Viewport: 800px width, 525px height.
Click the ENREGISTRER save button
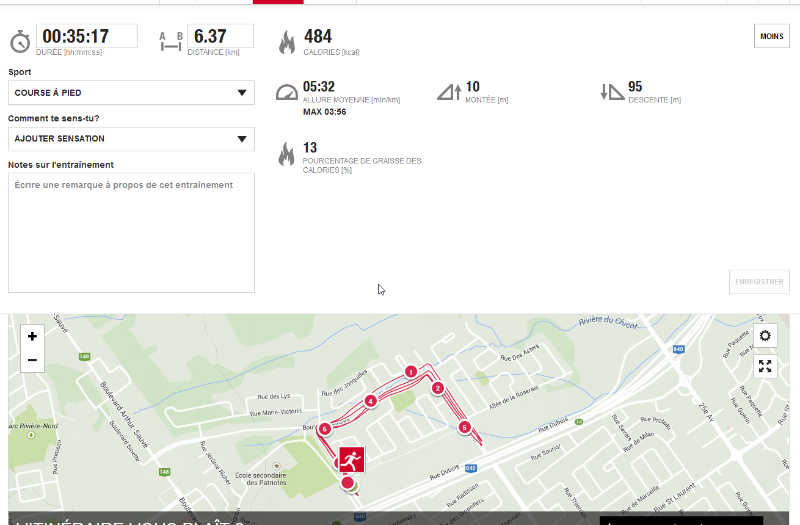point(759,282)
